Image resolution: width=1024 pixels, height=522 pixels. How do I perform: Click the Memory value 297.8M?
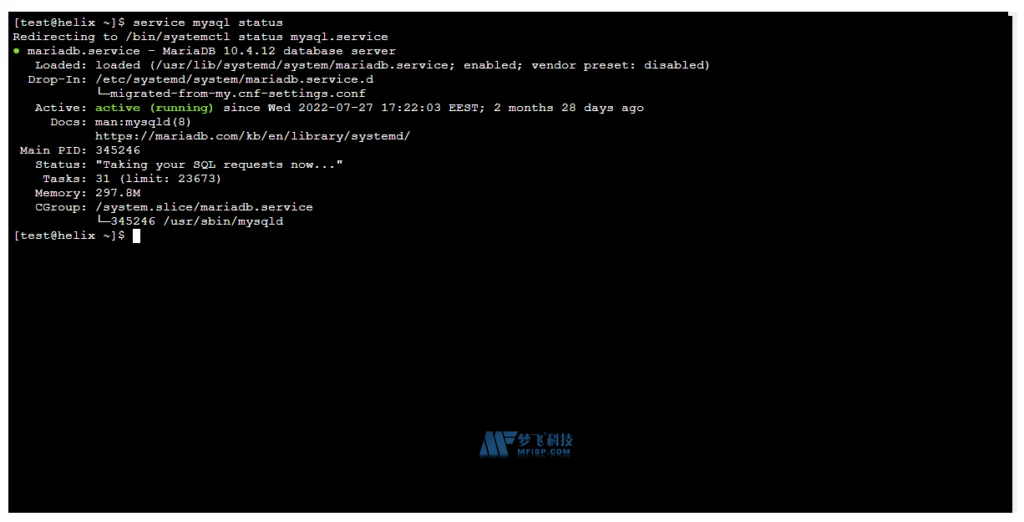tap(118, 193)
